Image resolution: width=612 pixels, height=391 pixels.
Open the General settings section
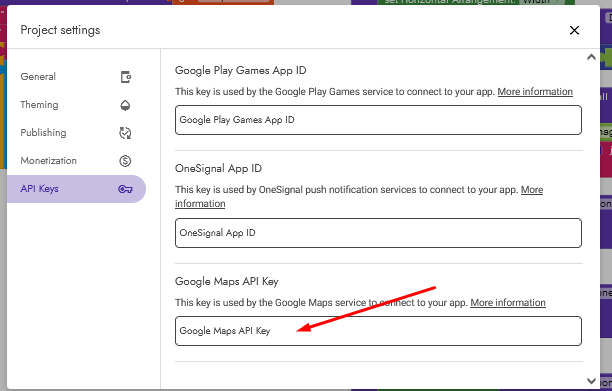76,77
